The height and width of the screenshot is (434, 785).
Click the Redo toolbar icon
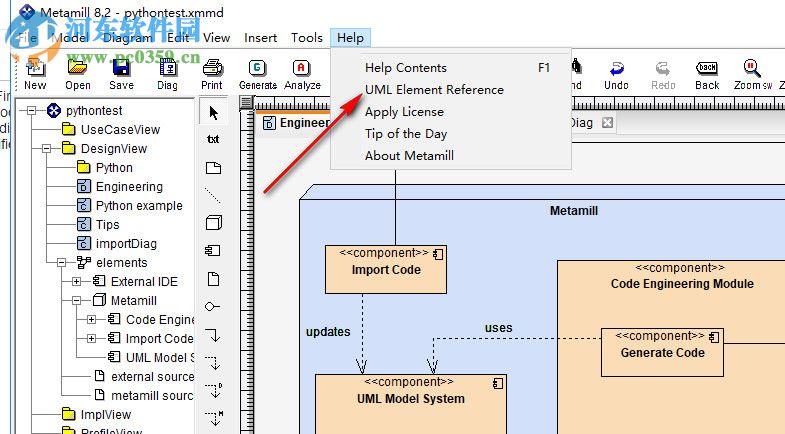663,68
